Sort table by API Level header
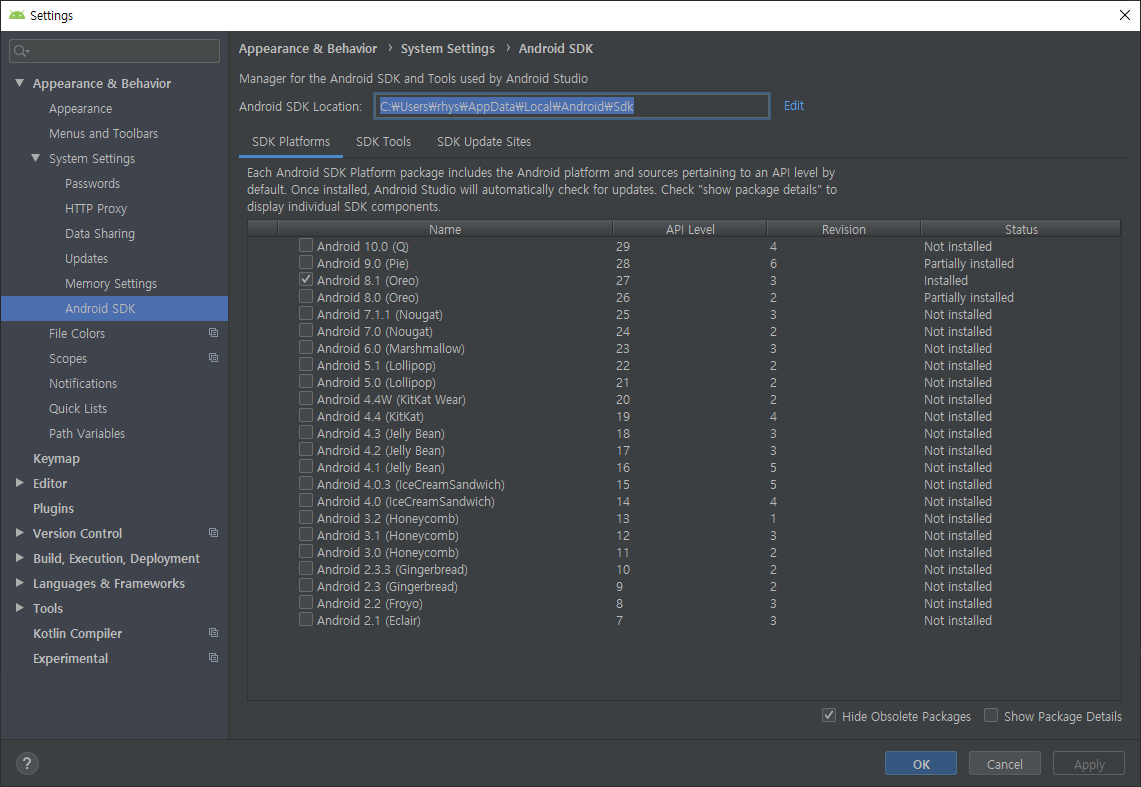This screenshot has height=787, width=1141. [x=690, y=229]
